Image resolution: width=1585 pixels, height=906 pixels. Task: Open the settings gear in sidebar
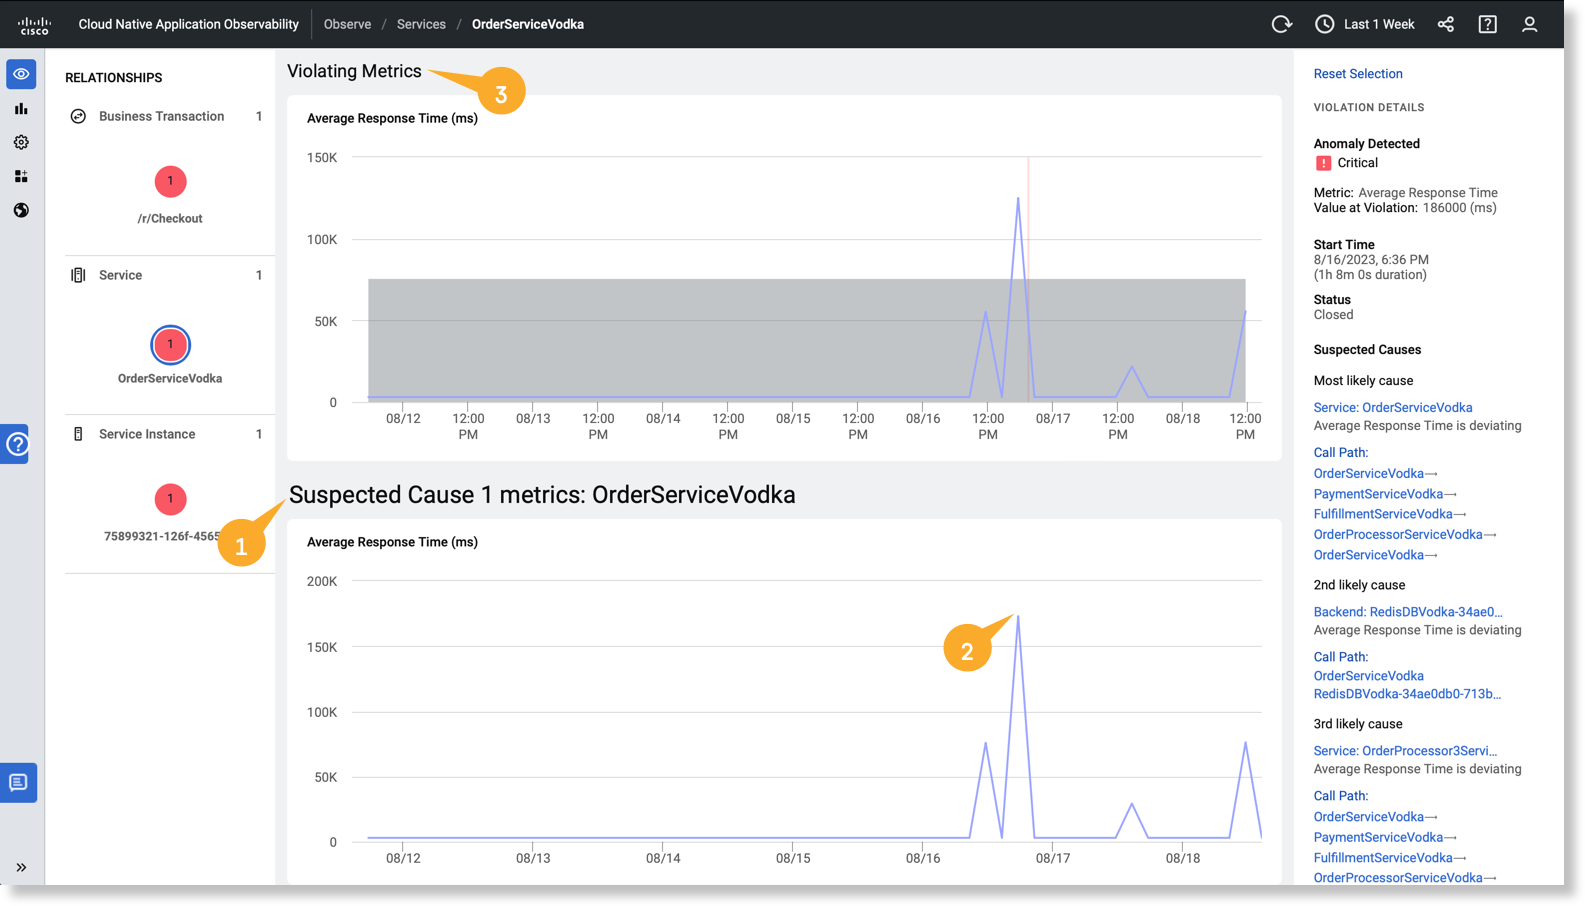[x=21, y=142]
